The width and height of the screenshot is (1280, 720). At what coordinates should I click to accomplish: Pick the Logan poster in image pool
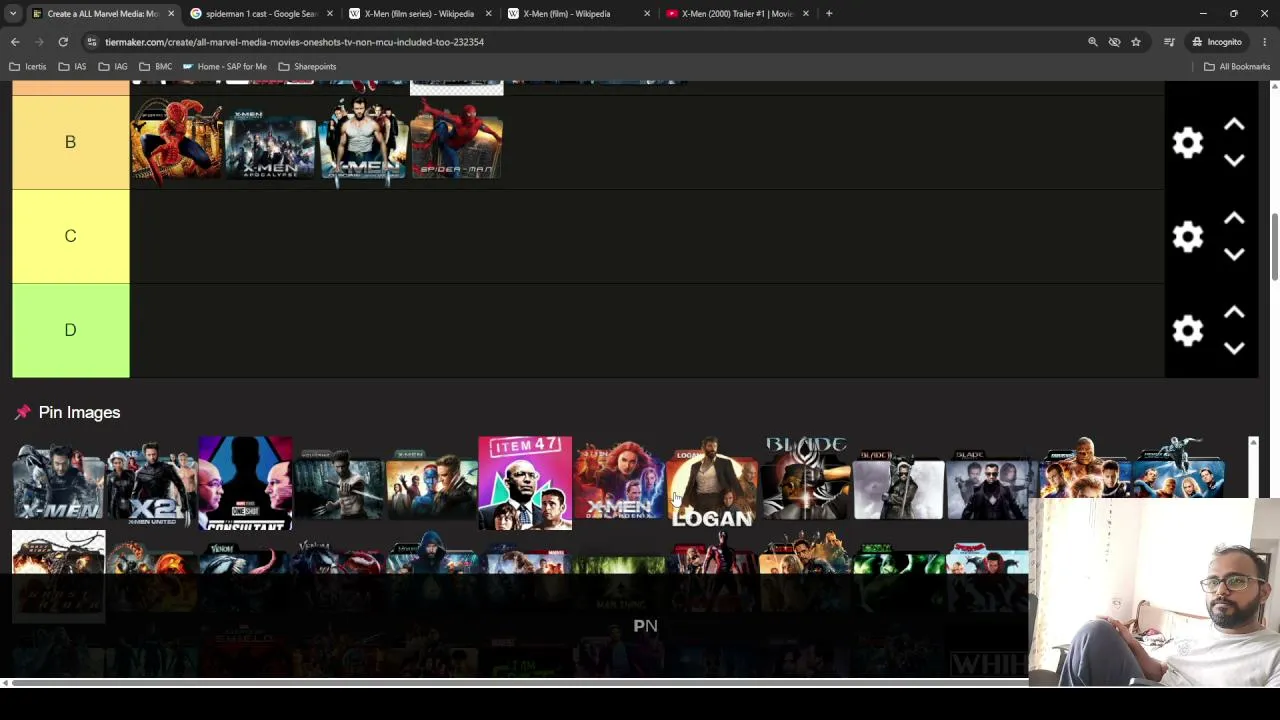click(x=712, y=483)
